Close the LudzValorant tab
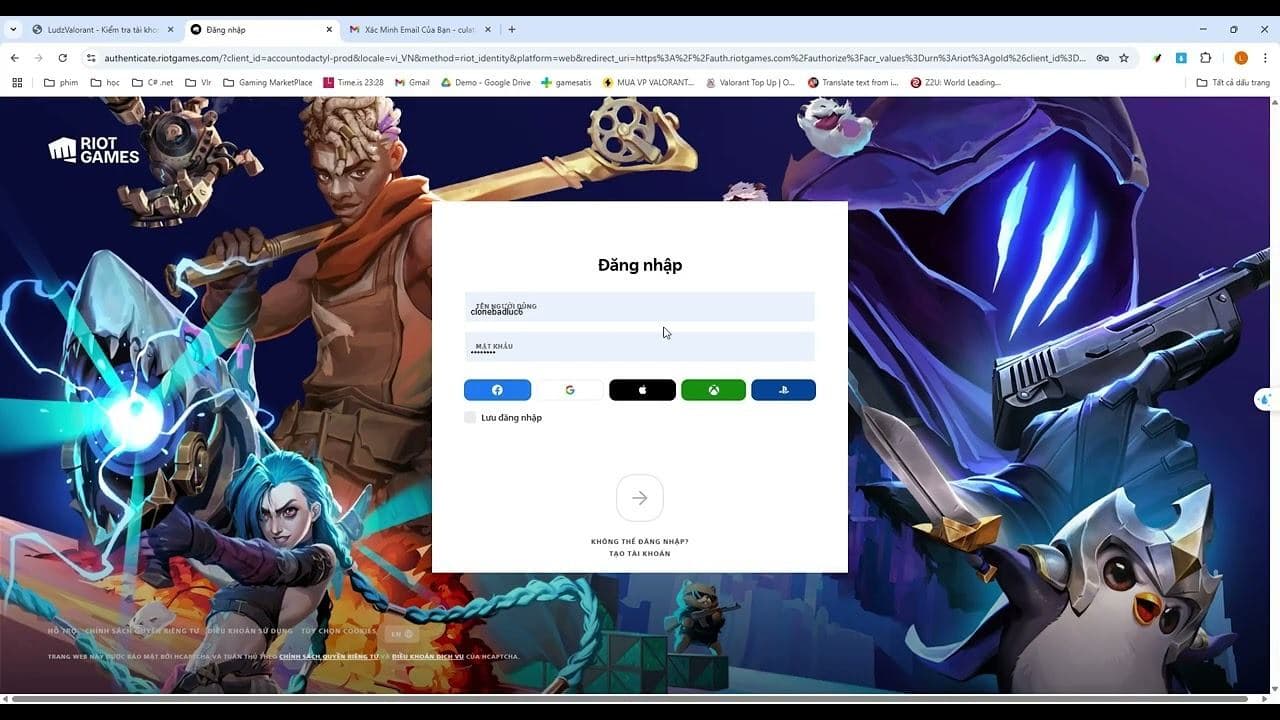1280x720 pixels. pyautogui.click(x=170, y=30)
